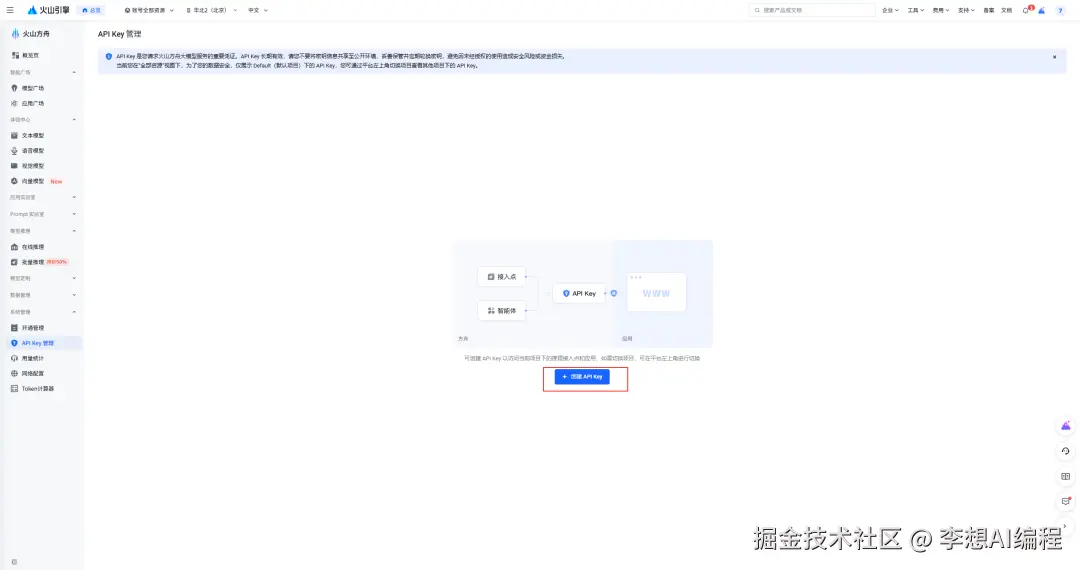
Task: Open 模型广场 in the sidebar
Action: (28, 88)
